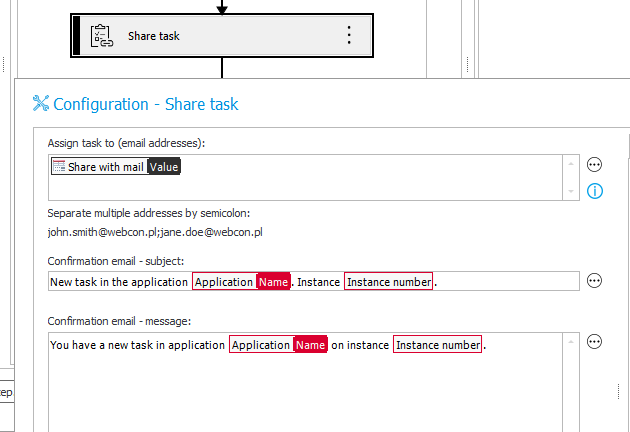Click the wrench icon beside the Configuration title
This screenshot has height=432, width=630.
tap(41, 103)
